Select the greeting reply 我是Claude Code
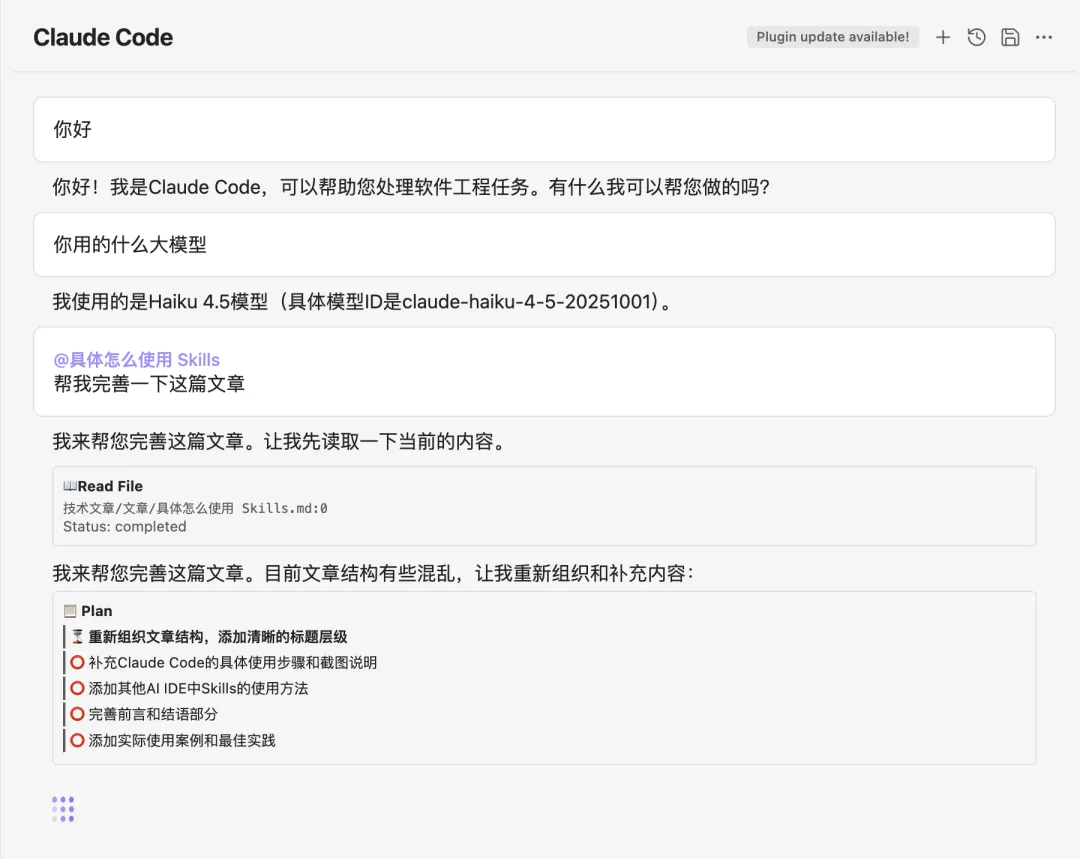The width and height of the screenshot is (1080, 859). pos(411,187)
